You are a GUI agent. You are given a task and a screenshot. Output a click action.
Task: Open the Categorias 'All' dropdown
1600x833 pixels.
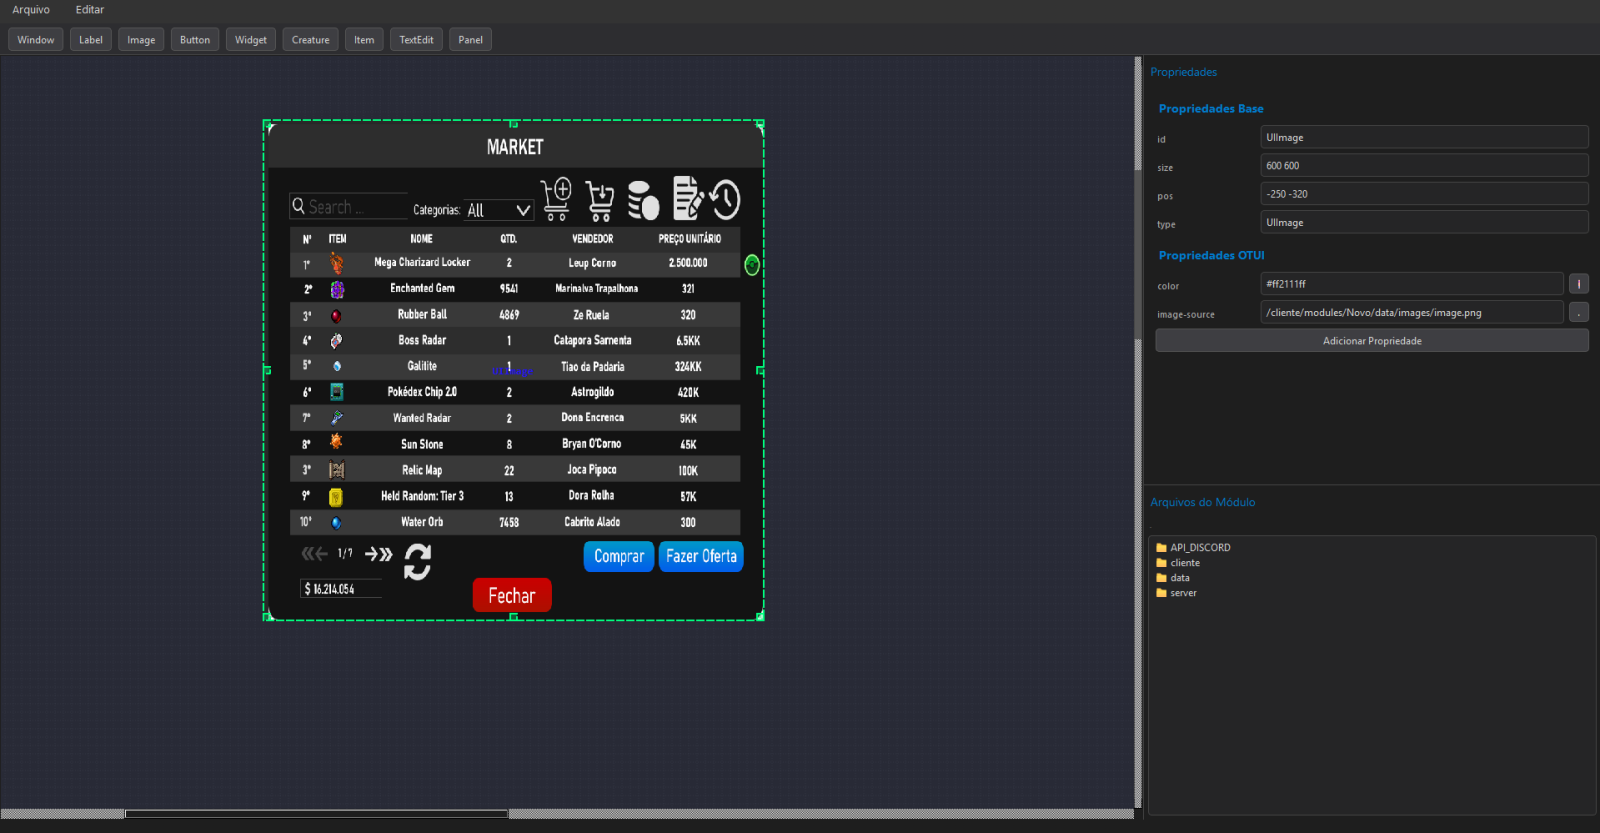(x=499, y=210)
